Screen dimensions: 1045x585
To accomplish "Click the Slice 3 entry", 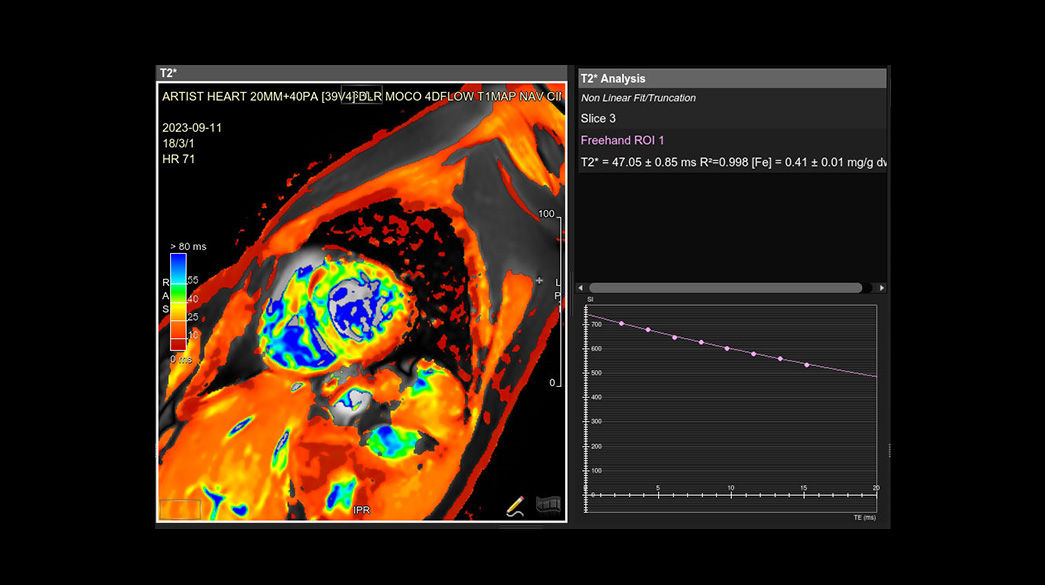I will coord(597,118).
